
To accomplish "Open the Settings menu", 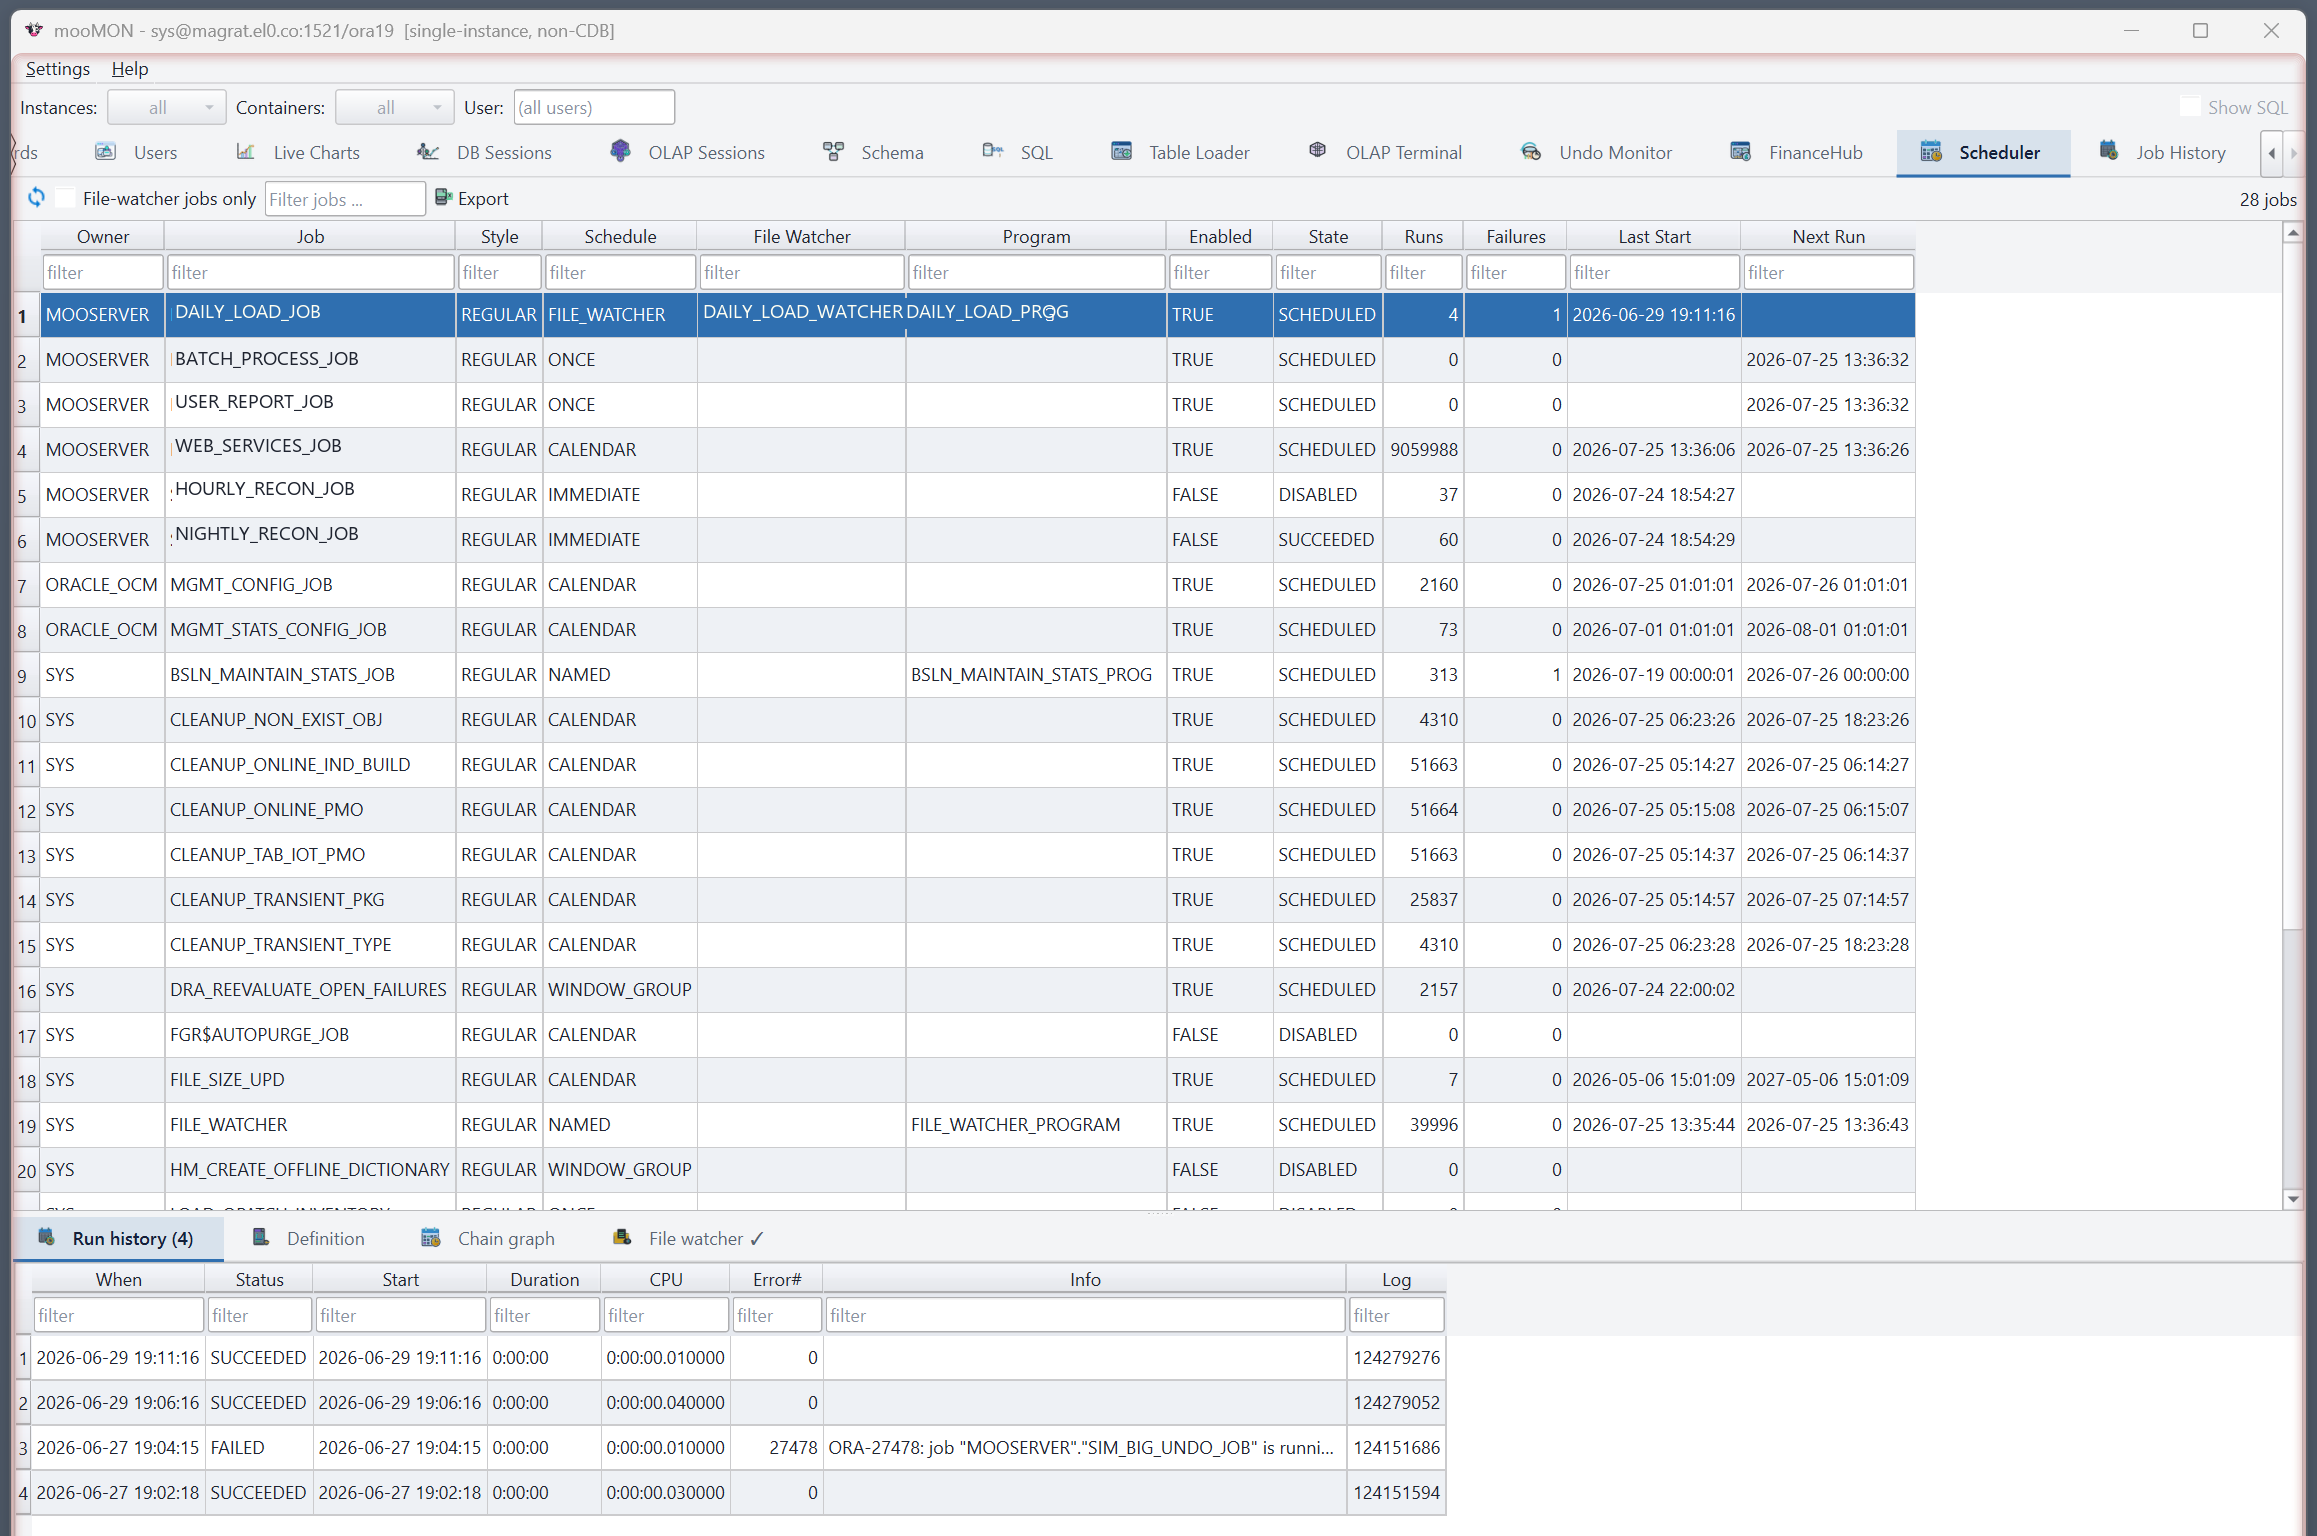I will point(58,68).
